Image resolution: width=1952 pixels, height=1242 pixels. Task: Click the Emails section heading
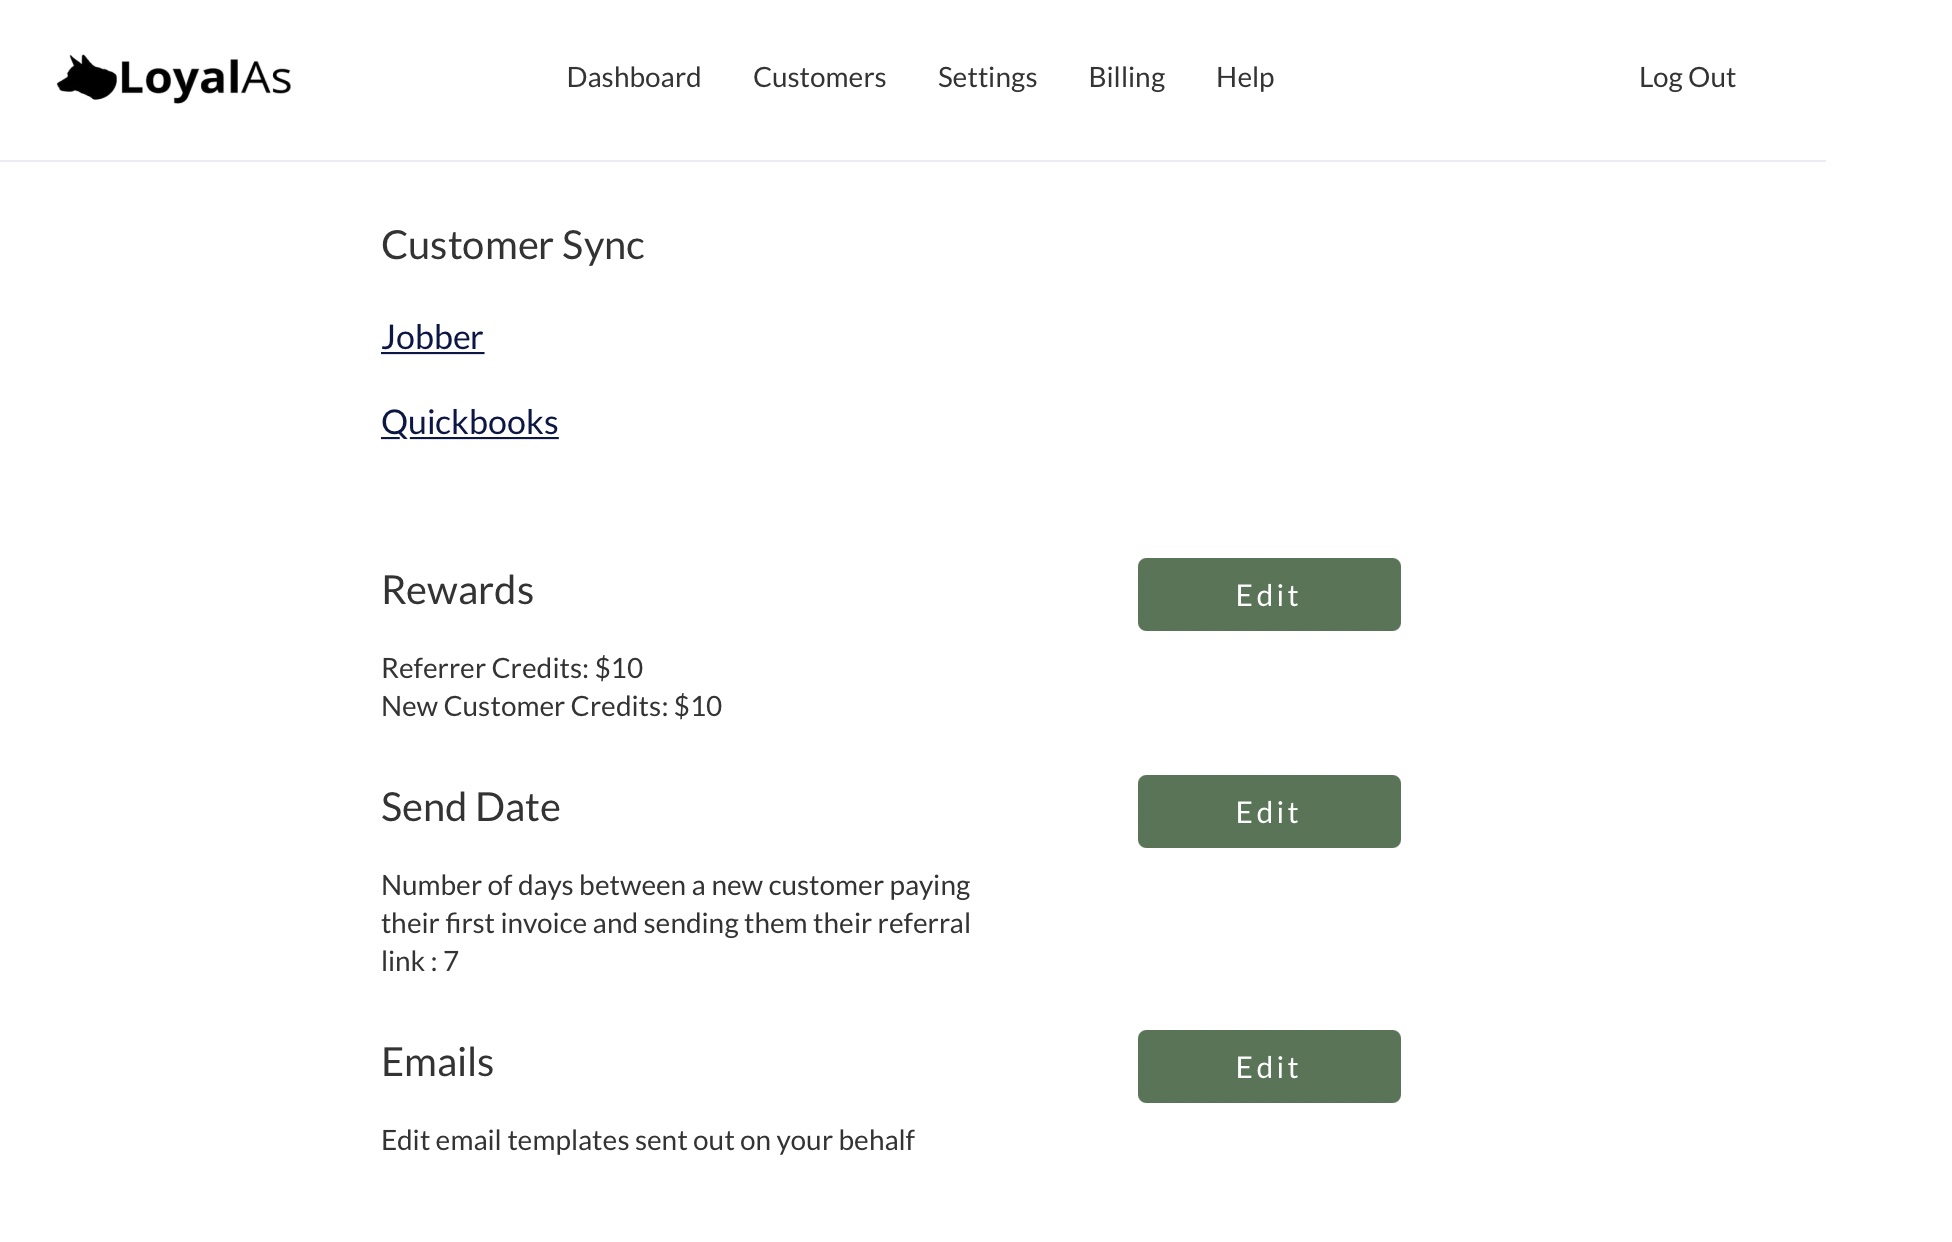pyautogui.click(x=437, y=1062)
